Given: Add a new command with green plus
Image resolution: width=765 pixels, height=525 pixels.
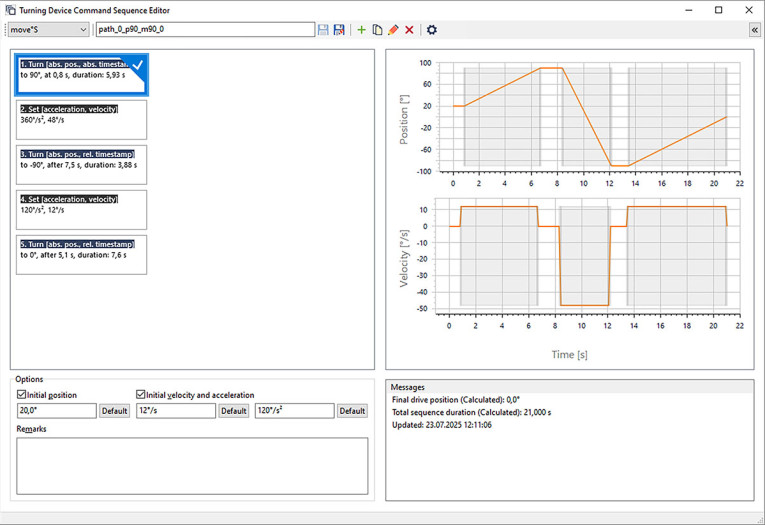Looking at the screenshot, I should [362, 30].
